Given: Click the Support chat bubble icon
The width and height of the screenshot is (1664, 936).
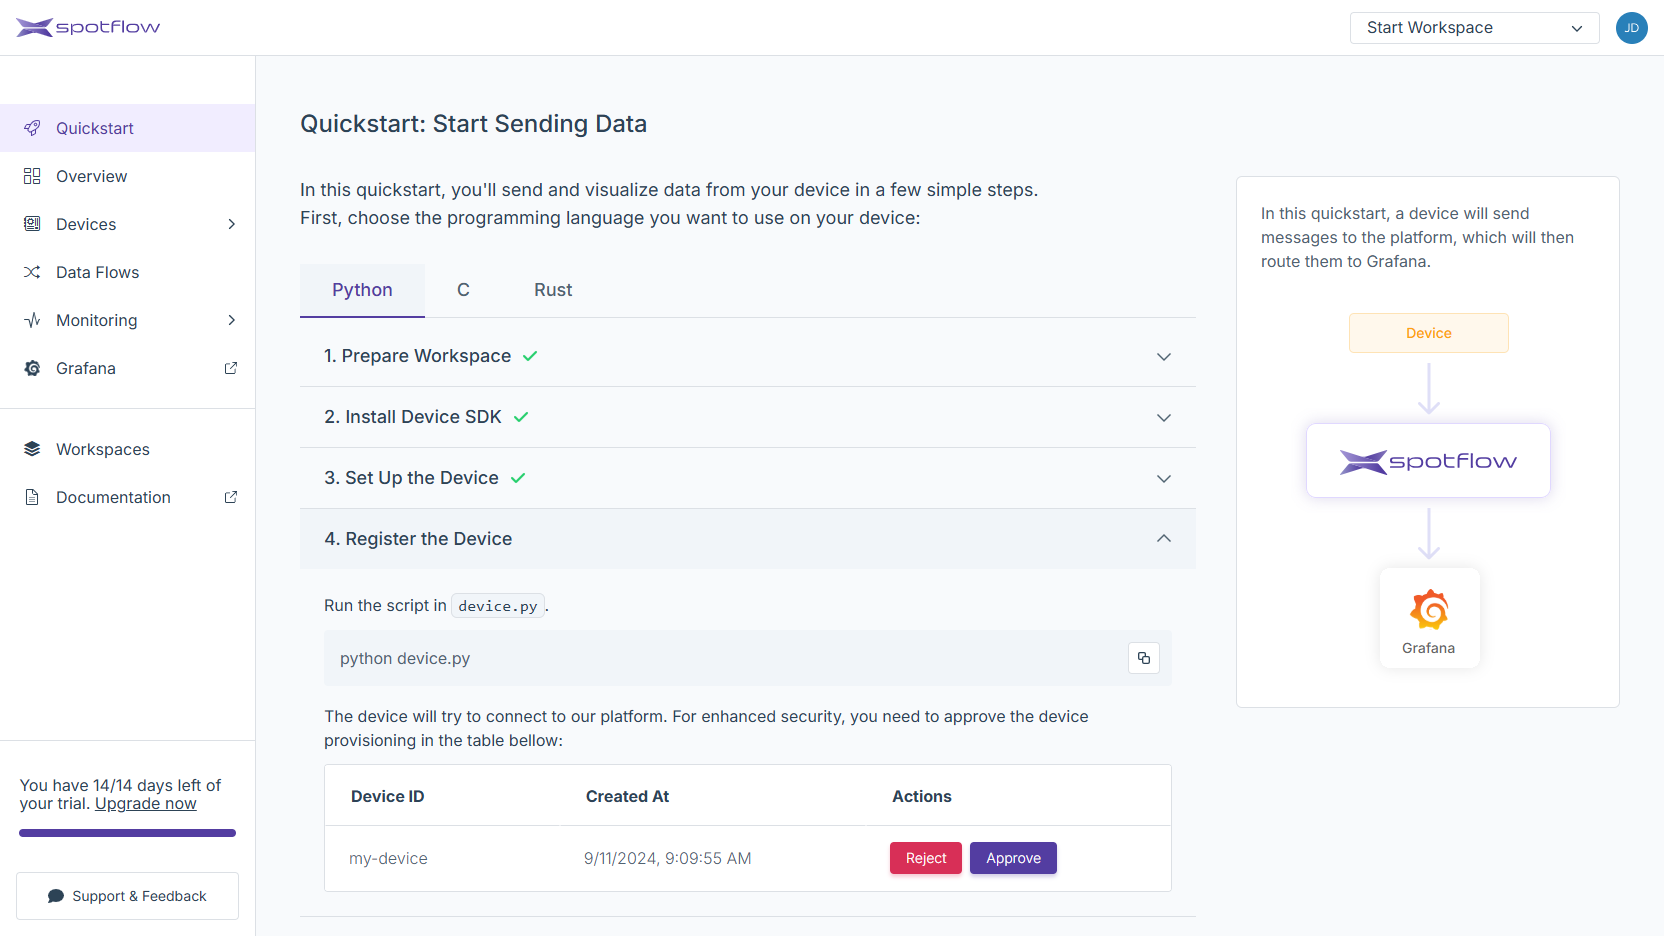Looking at the screenshot, I should [x=56, y=896].
